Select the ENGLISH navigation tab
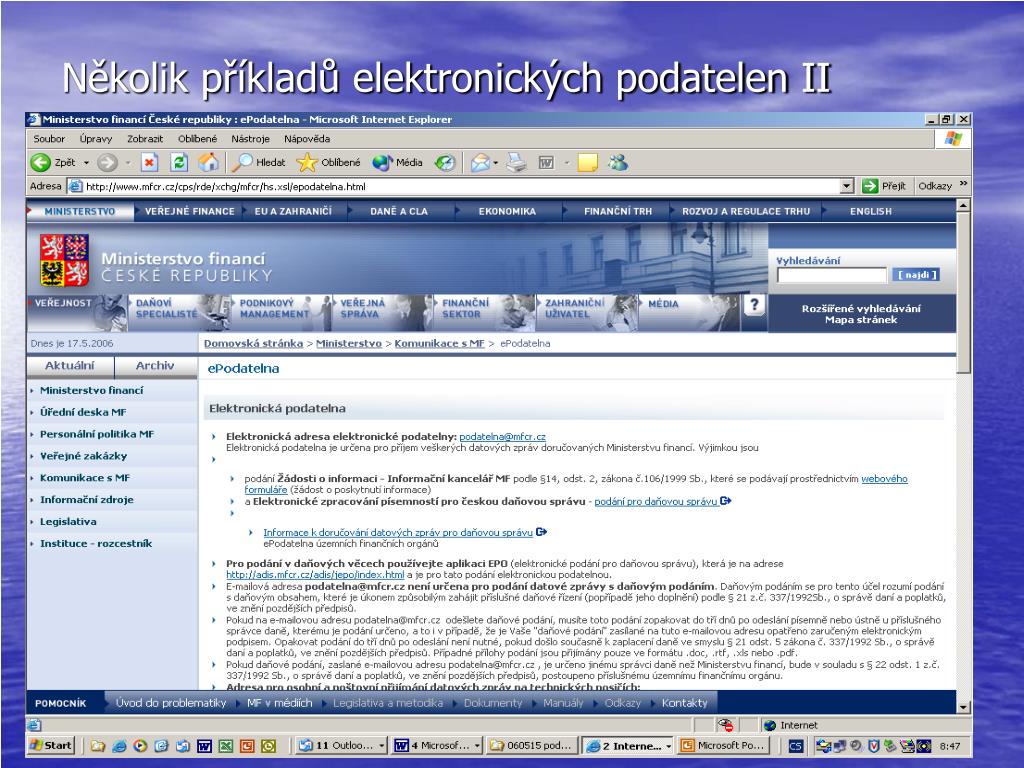This screenshot has height=768, width=1024. [871, 212]
